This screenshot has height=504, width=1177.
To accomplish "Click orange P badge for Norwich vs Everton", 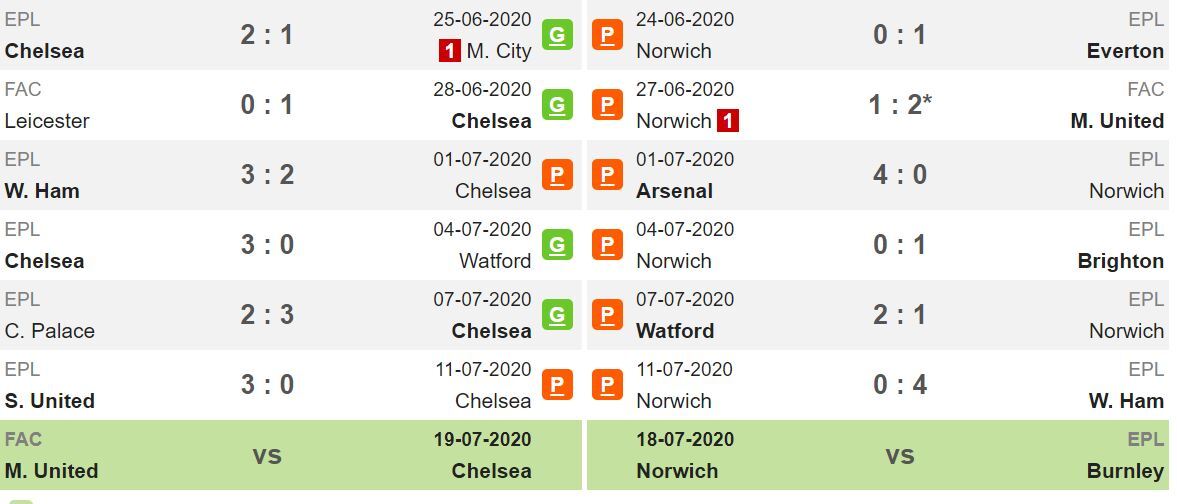I will click(607, 35).
